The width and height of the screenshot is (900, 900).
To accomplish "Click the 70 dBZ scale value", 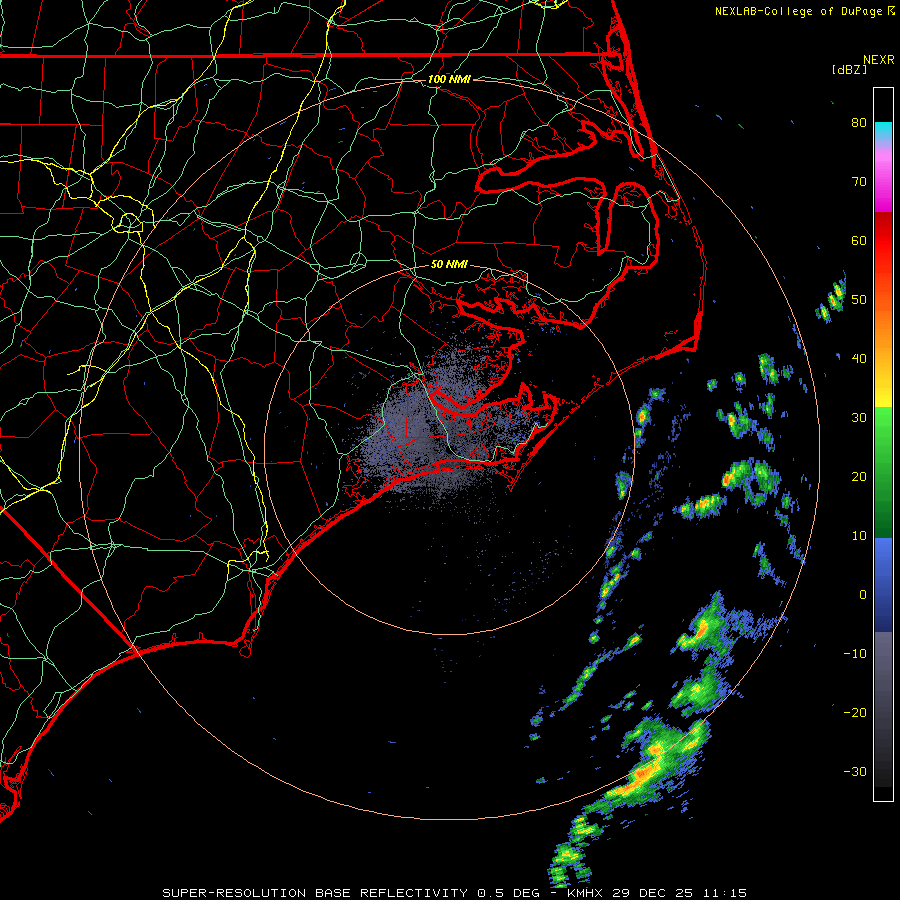I will point(859,182).
